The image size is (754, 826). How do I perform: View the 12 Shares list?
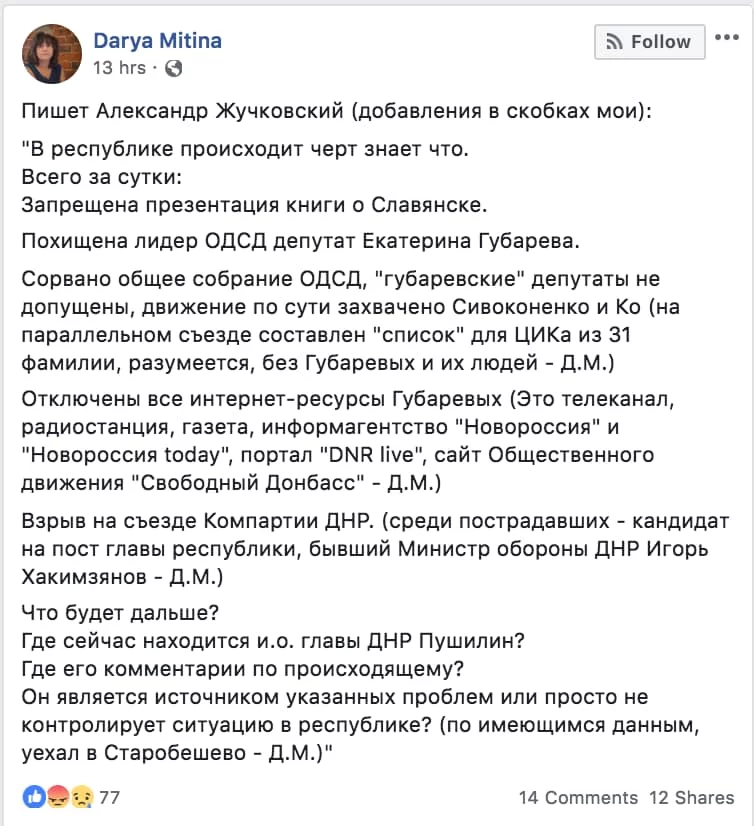tap(691, 798)
